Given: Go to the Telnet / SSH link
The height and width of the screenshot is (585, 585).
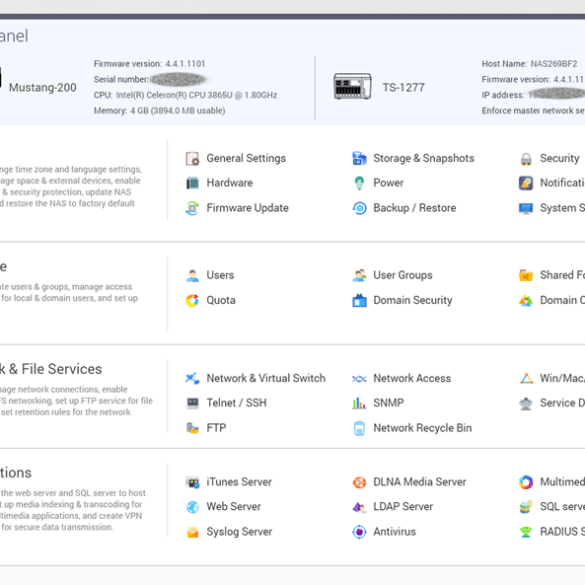Looking at the screenshot, I should point(237,403).
